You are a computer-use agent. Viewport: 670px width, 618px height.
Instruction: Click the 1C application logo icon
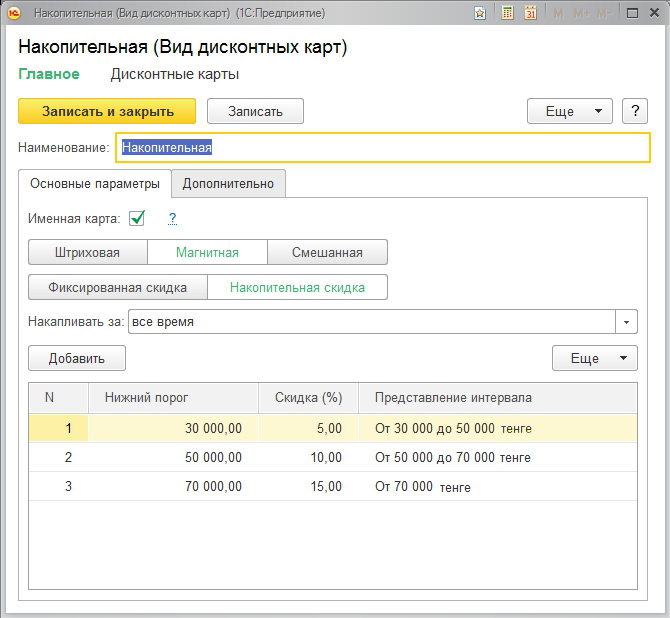[x=14, y=13]
